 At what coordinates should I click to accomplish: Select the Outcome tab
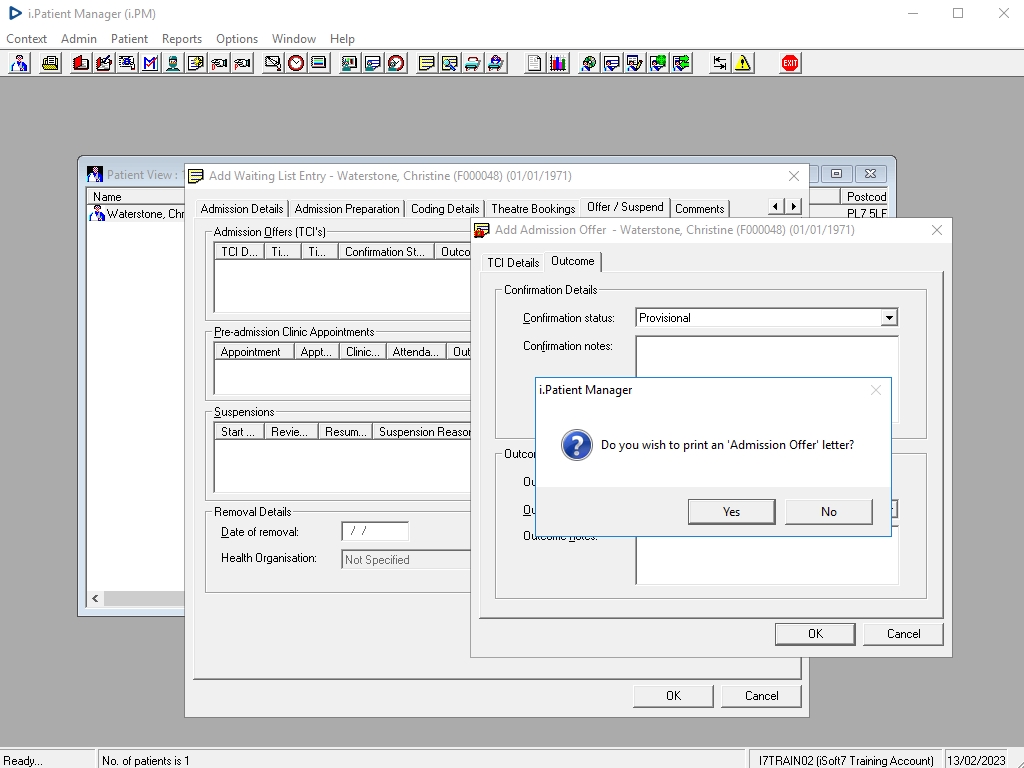[x=573, y=261]
